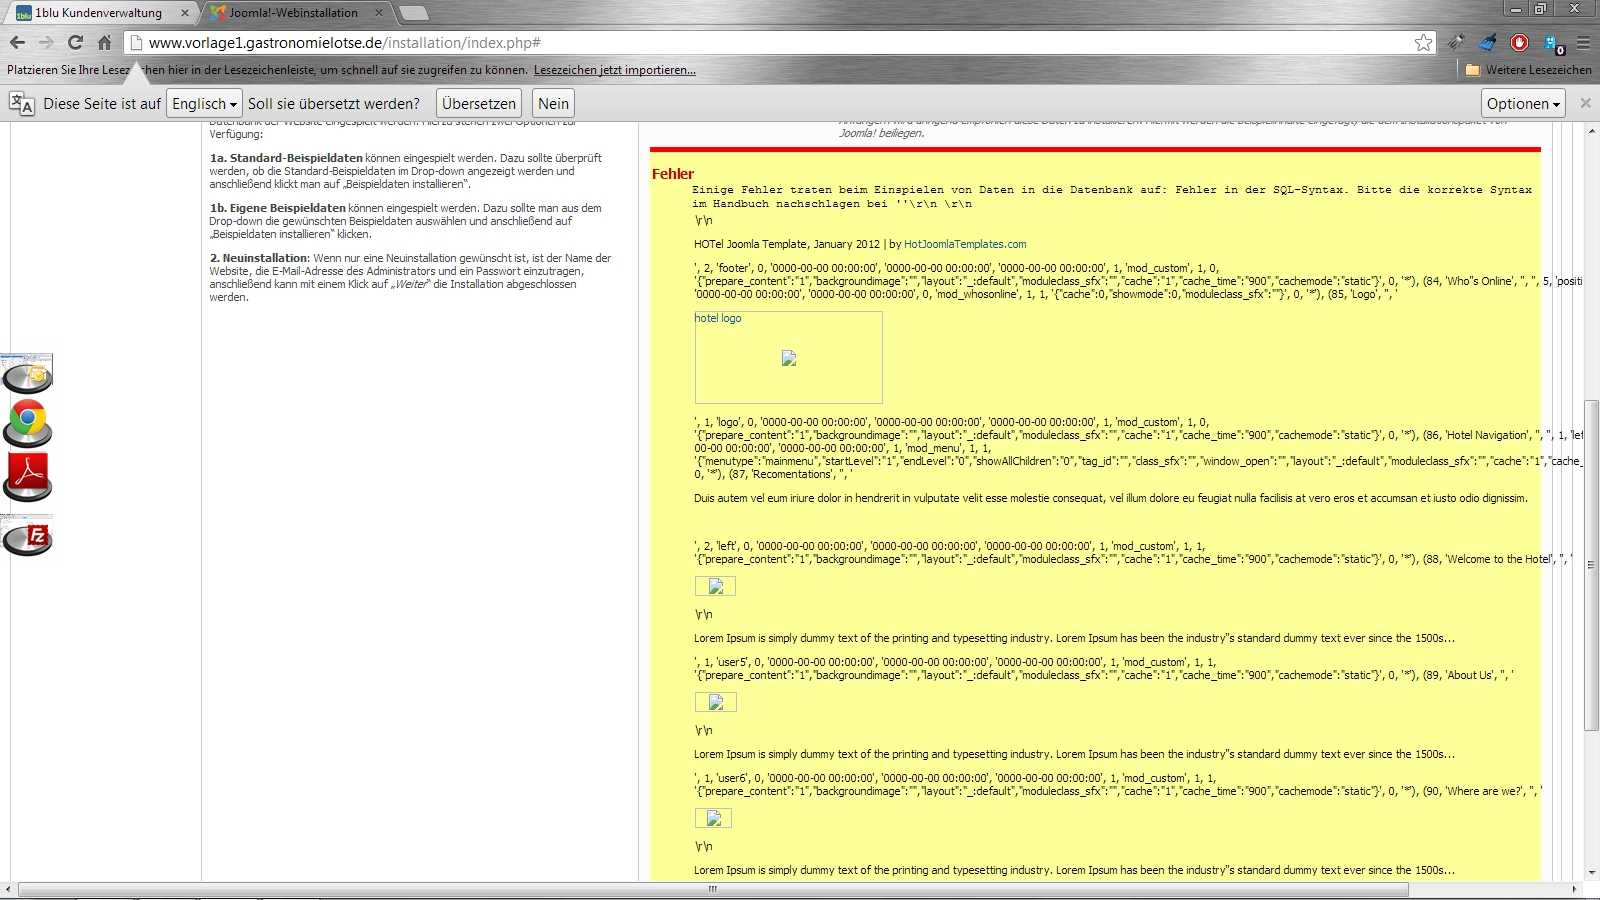Click broken image above first Lorem Ipsum block

716,586
